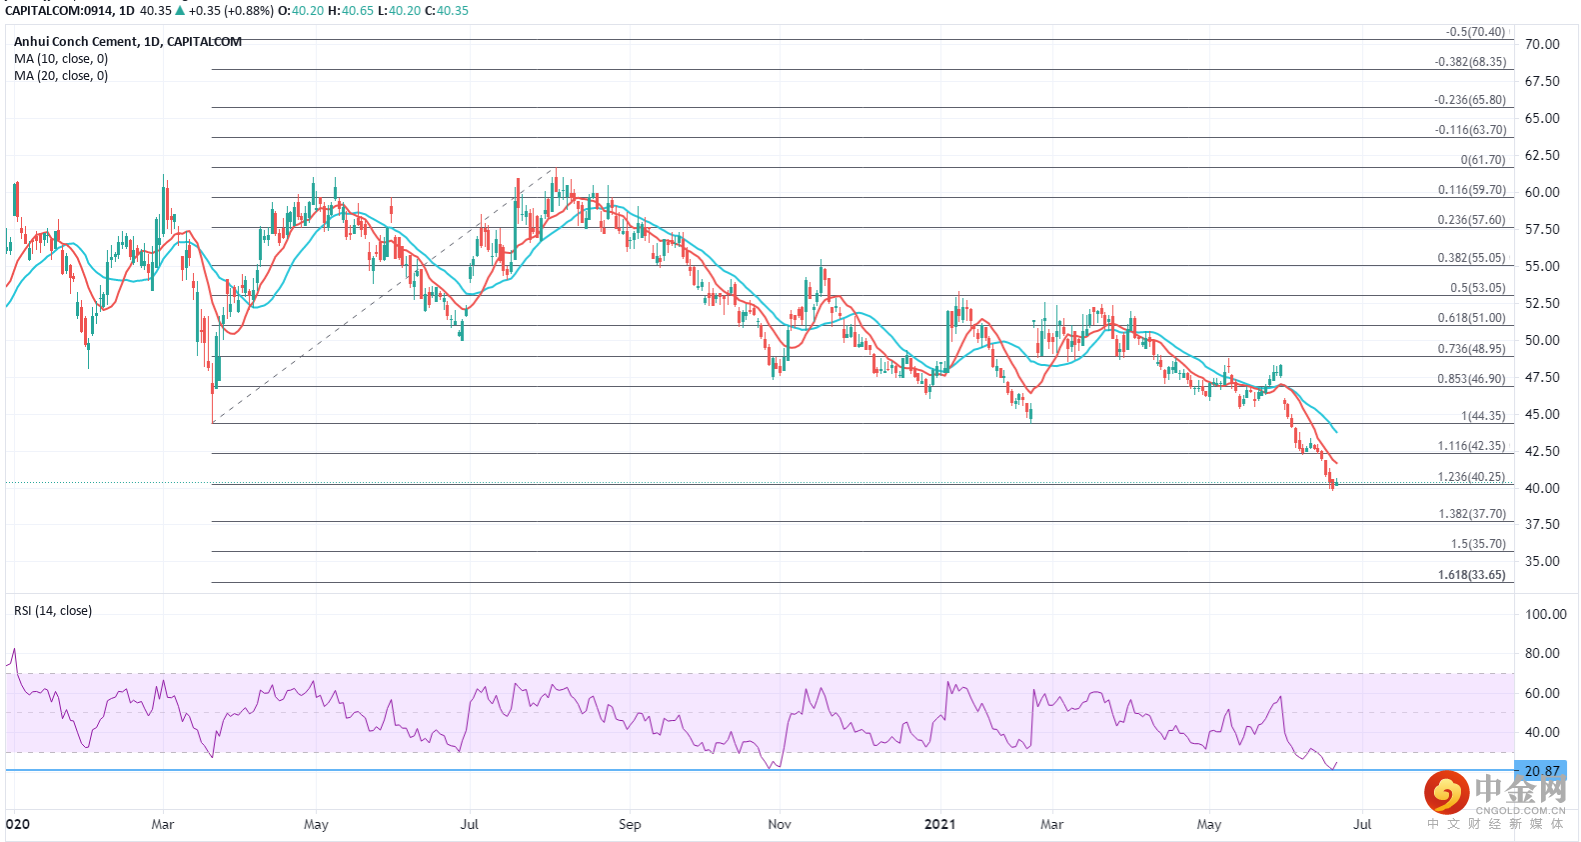Click the Fibonacci level label 0.236(57.60)

pos(1472,220)
